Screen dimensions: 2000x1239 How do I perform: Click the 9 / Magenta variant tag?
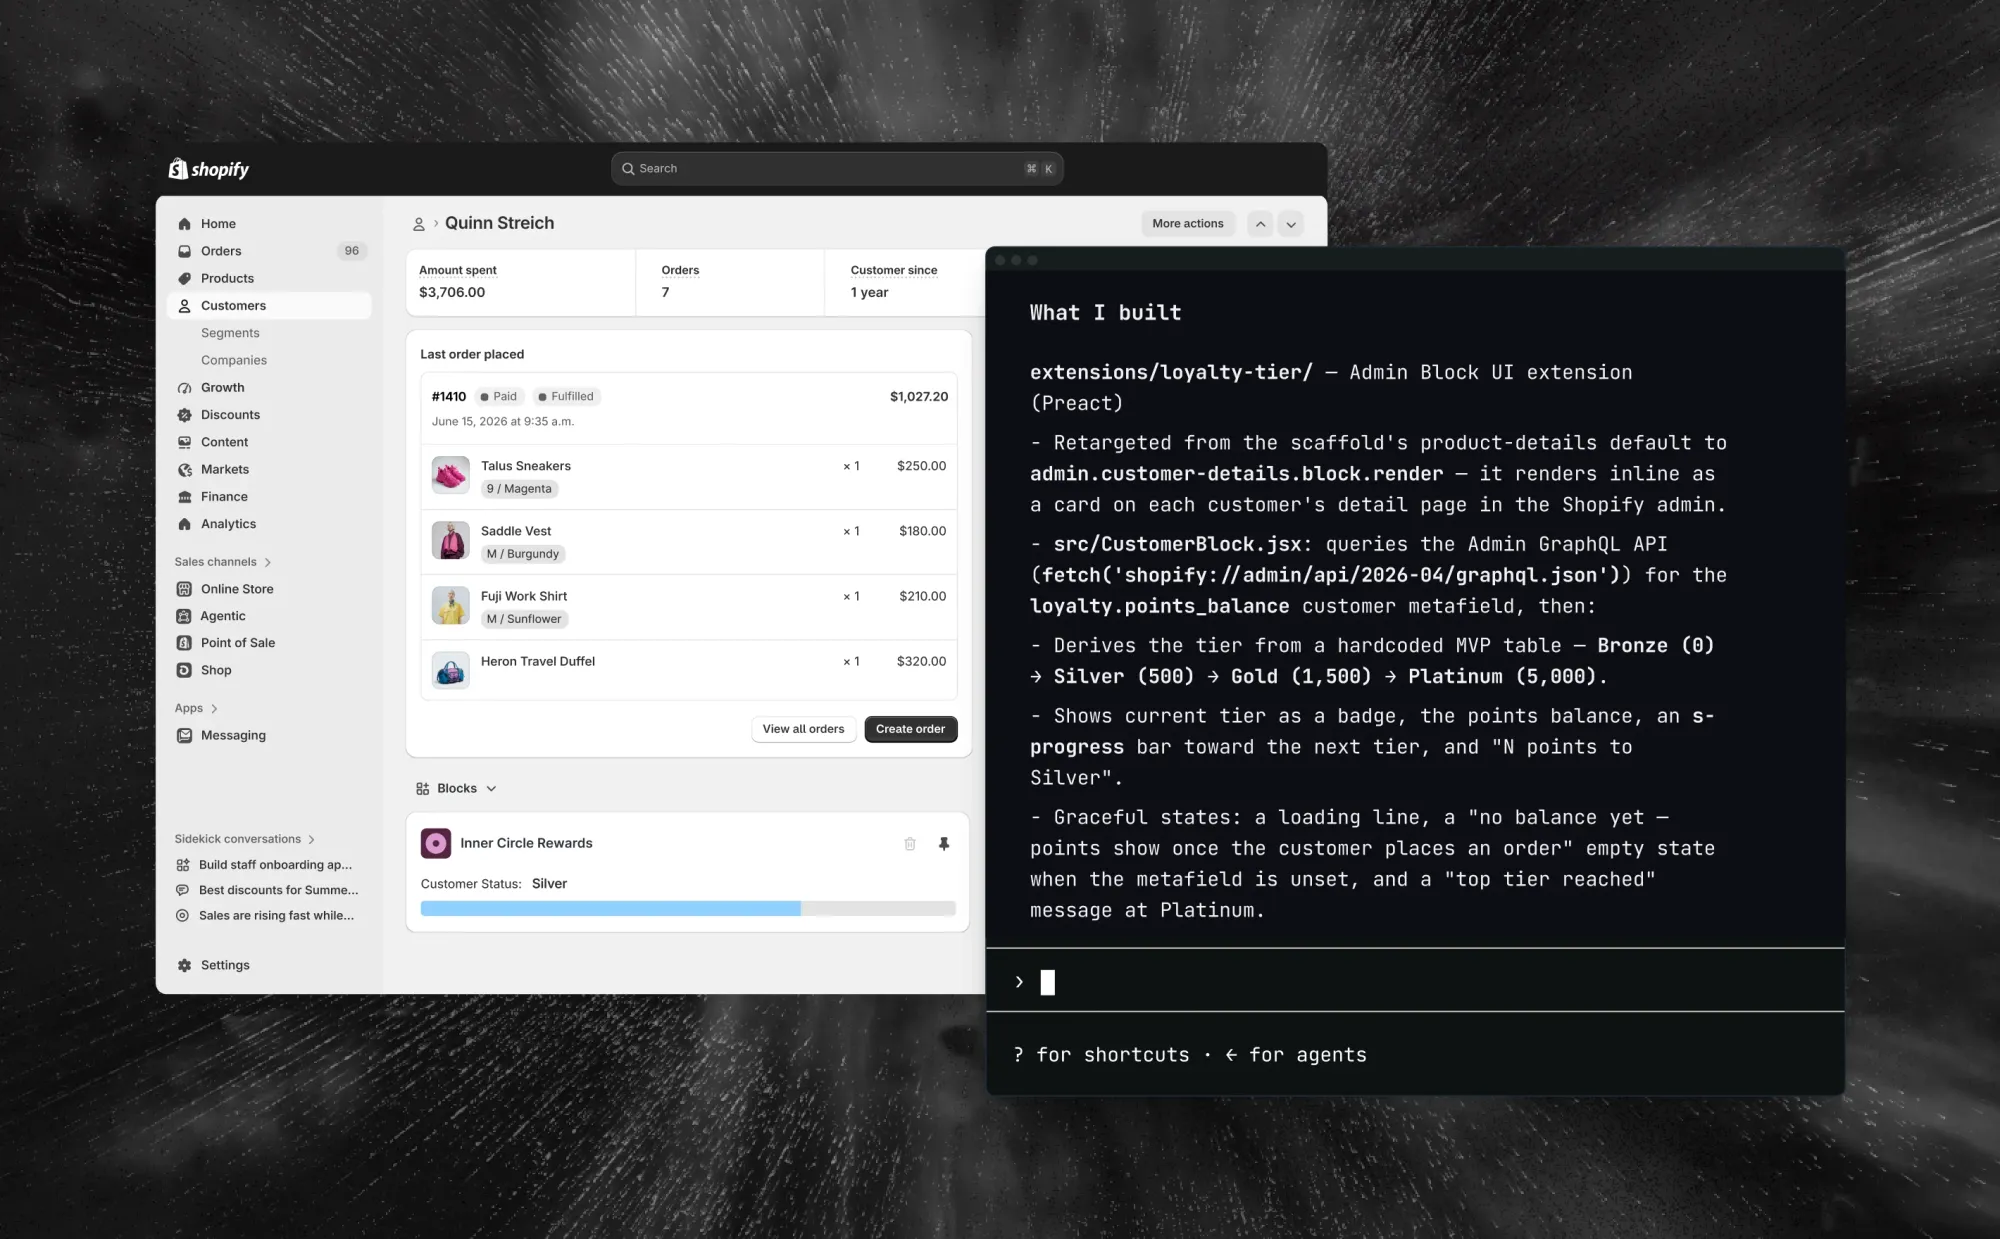[x=519, y=489]
